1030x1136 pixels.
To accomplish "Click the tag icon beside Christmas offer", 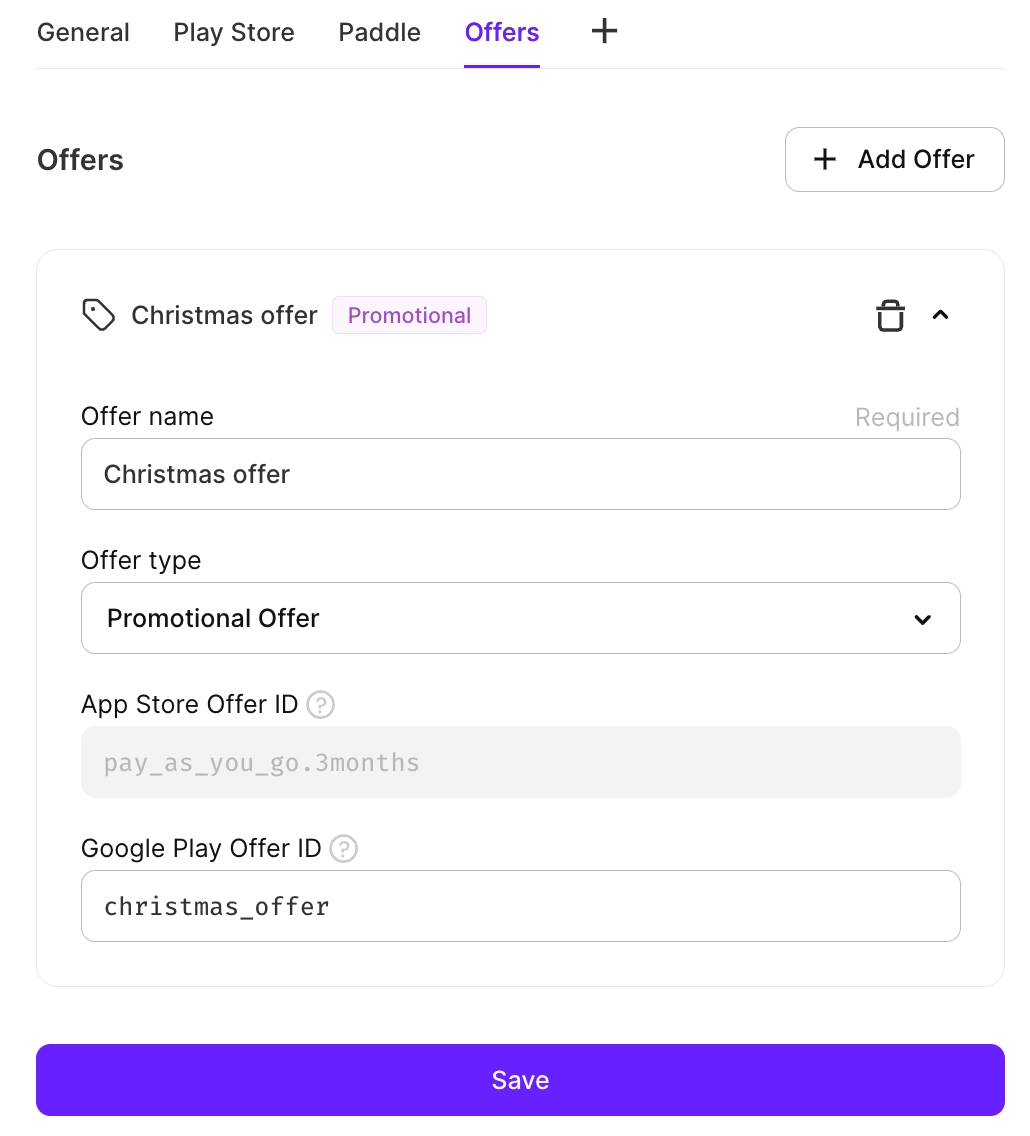I will tap(98, 314).
